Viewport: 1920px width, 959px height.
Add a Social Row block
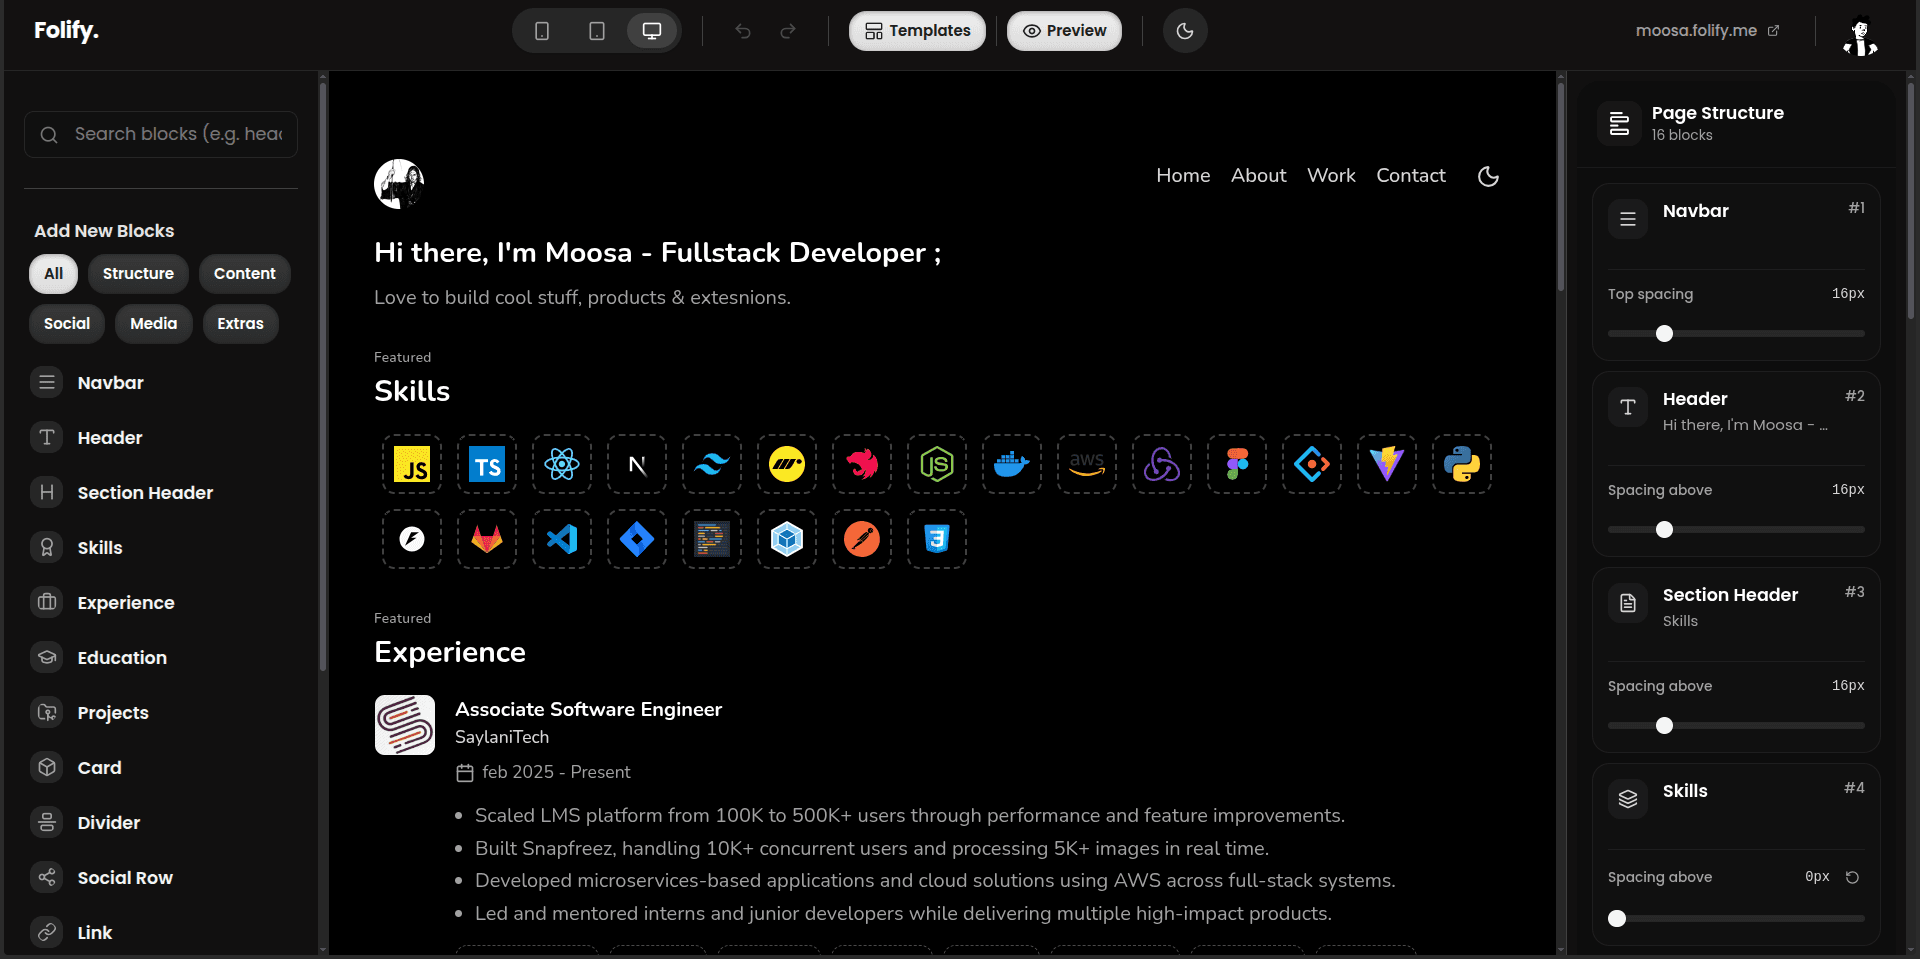pos(160,878)
